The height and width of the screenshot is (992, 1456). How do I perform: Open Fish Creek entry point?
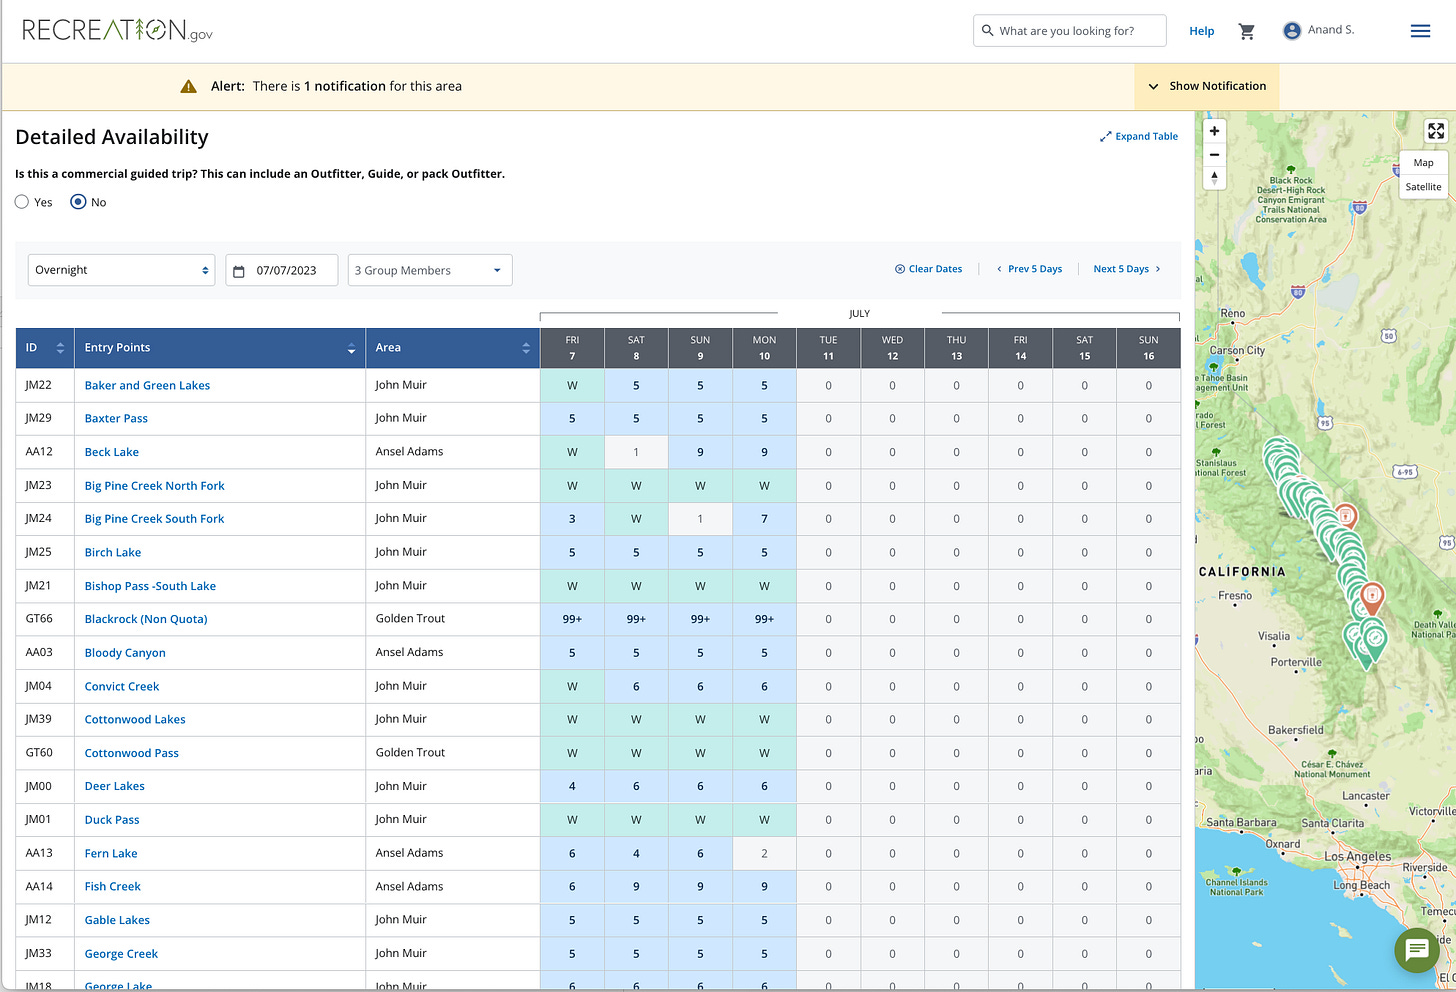113,887
